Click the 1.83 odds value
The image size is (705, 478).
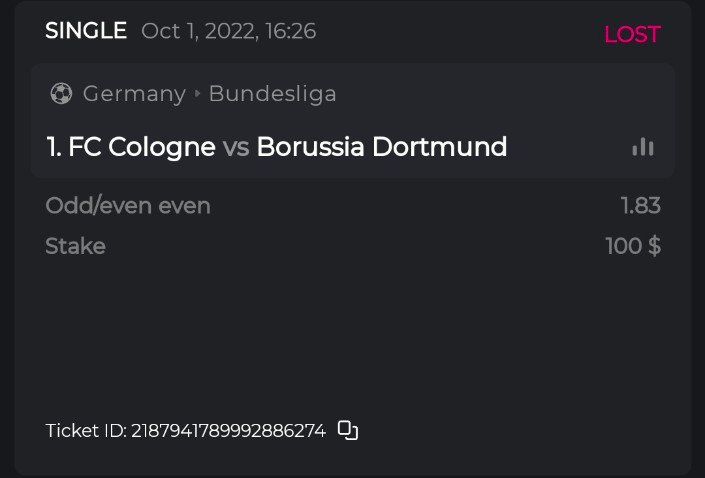[x=640, y=206]
